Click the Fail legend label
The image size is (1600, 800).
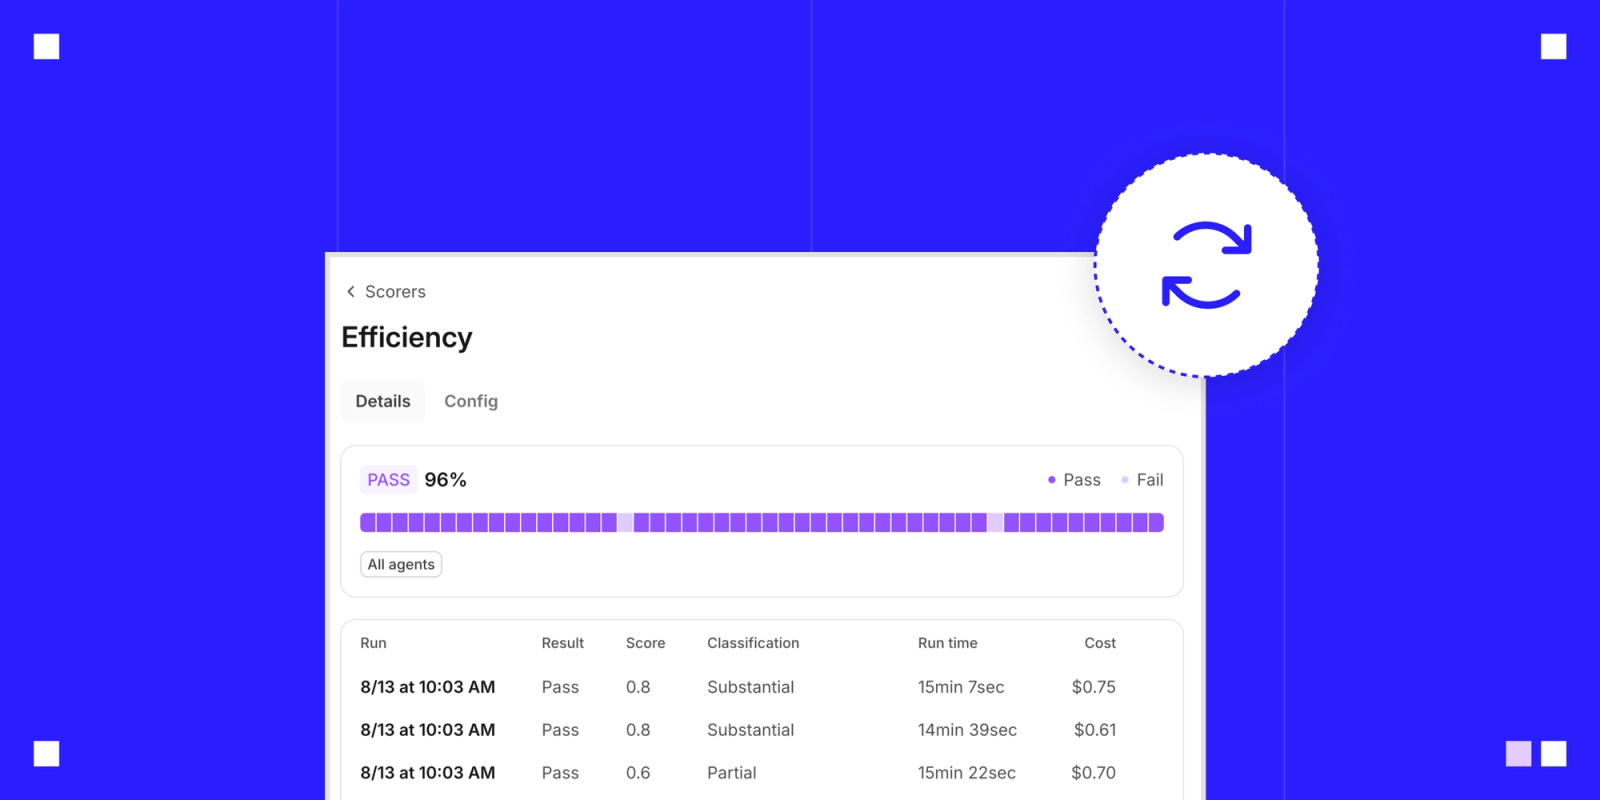pyautogui.click(x=1150, y=480)
